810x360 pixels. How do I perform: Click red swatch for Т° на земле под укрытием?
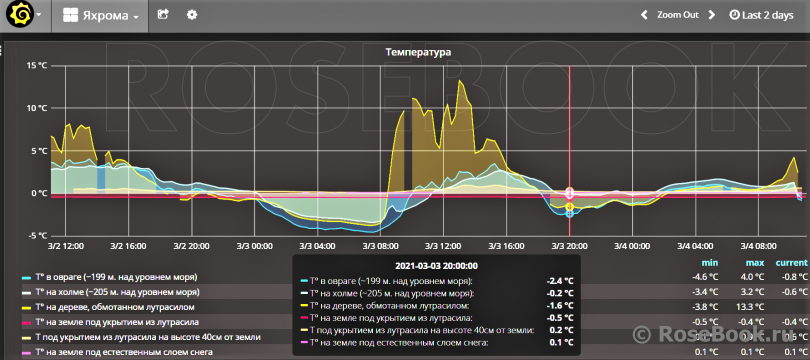coord(26,323)
